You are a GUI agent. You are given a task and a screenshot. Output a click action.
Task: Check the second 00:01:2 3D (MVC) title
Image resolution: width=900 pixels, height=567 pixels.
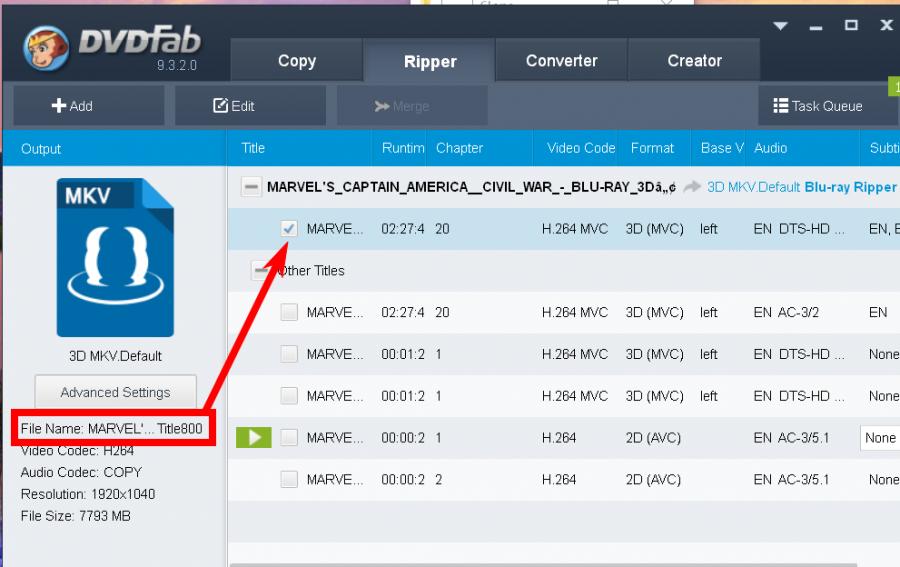(289, 396)
